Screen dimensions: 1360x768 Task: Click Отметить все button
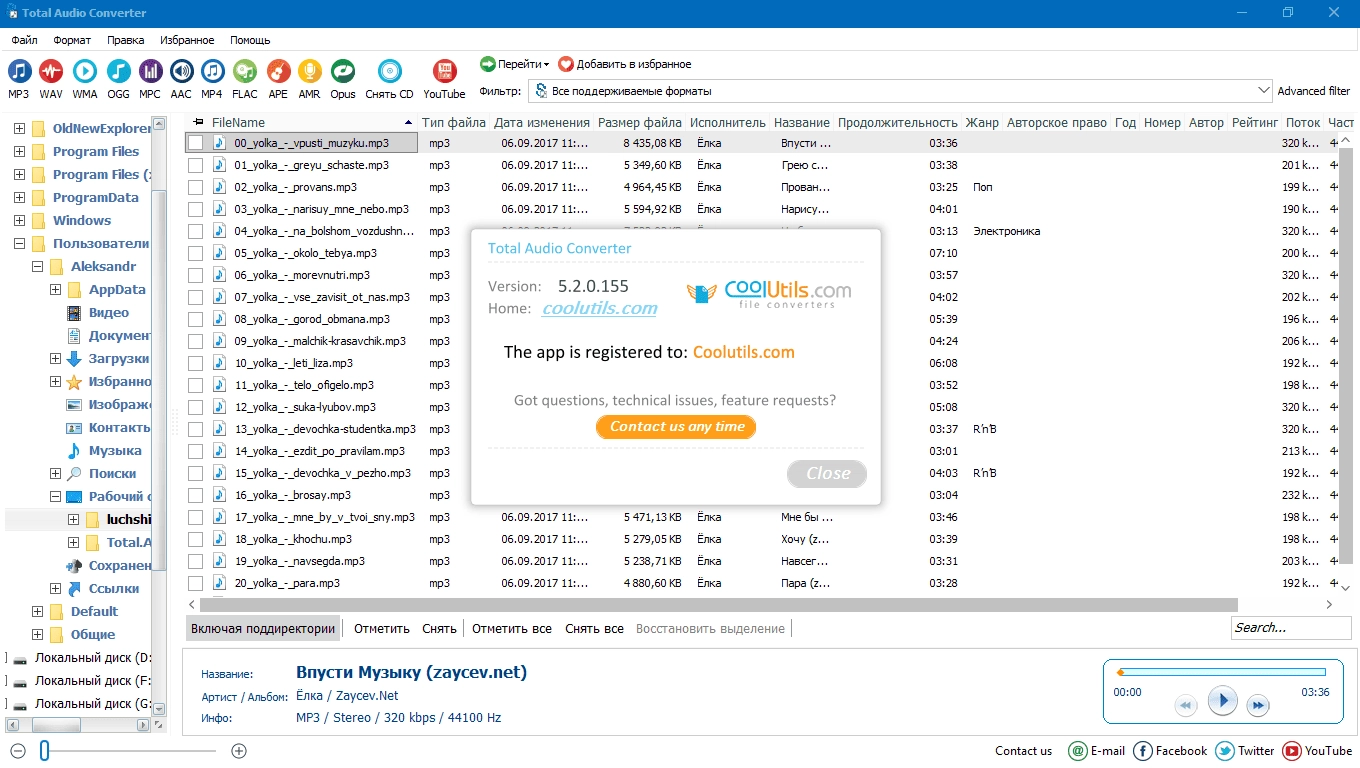(x=512, y=628)
